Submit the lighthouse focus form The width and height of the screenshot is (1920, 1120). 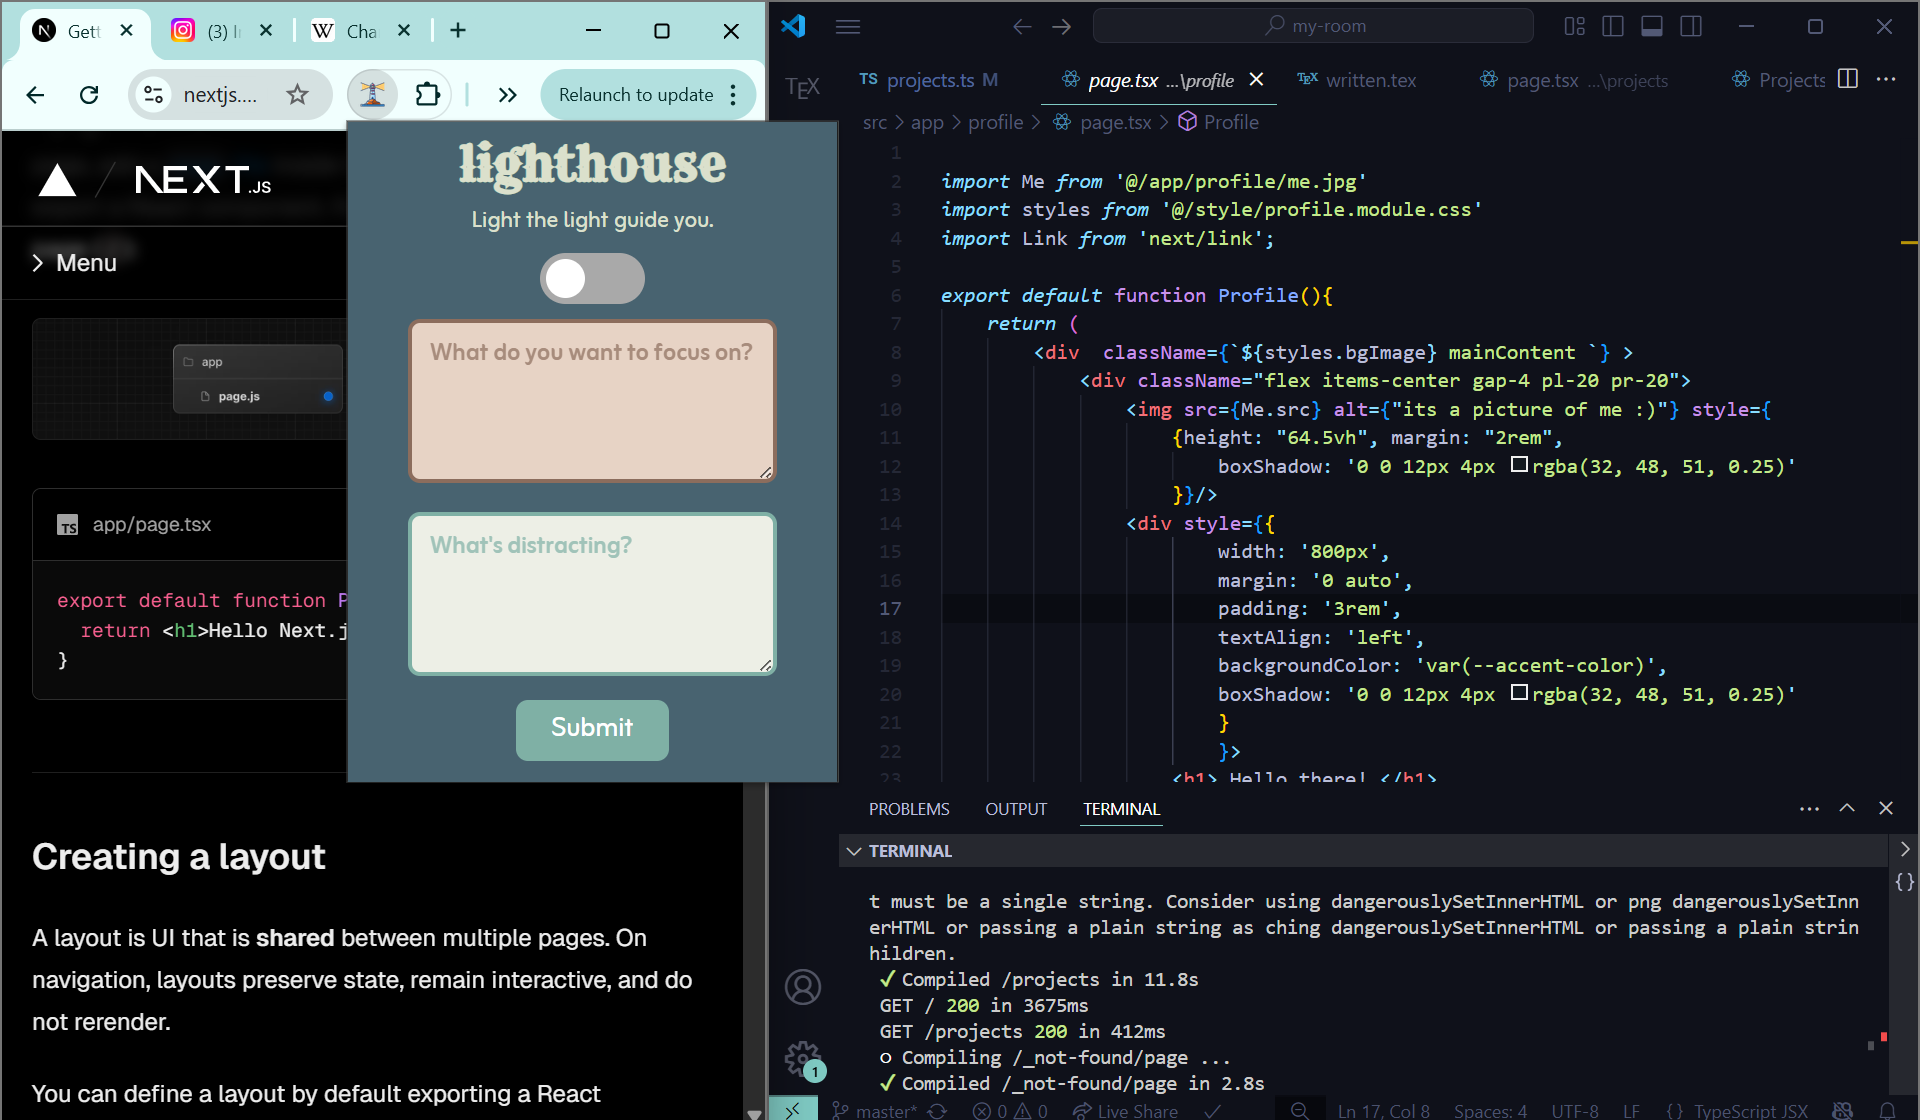[592, 729]
